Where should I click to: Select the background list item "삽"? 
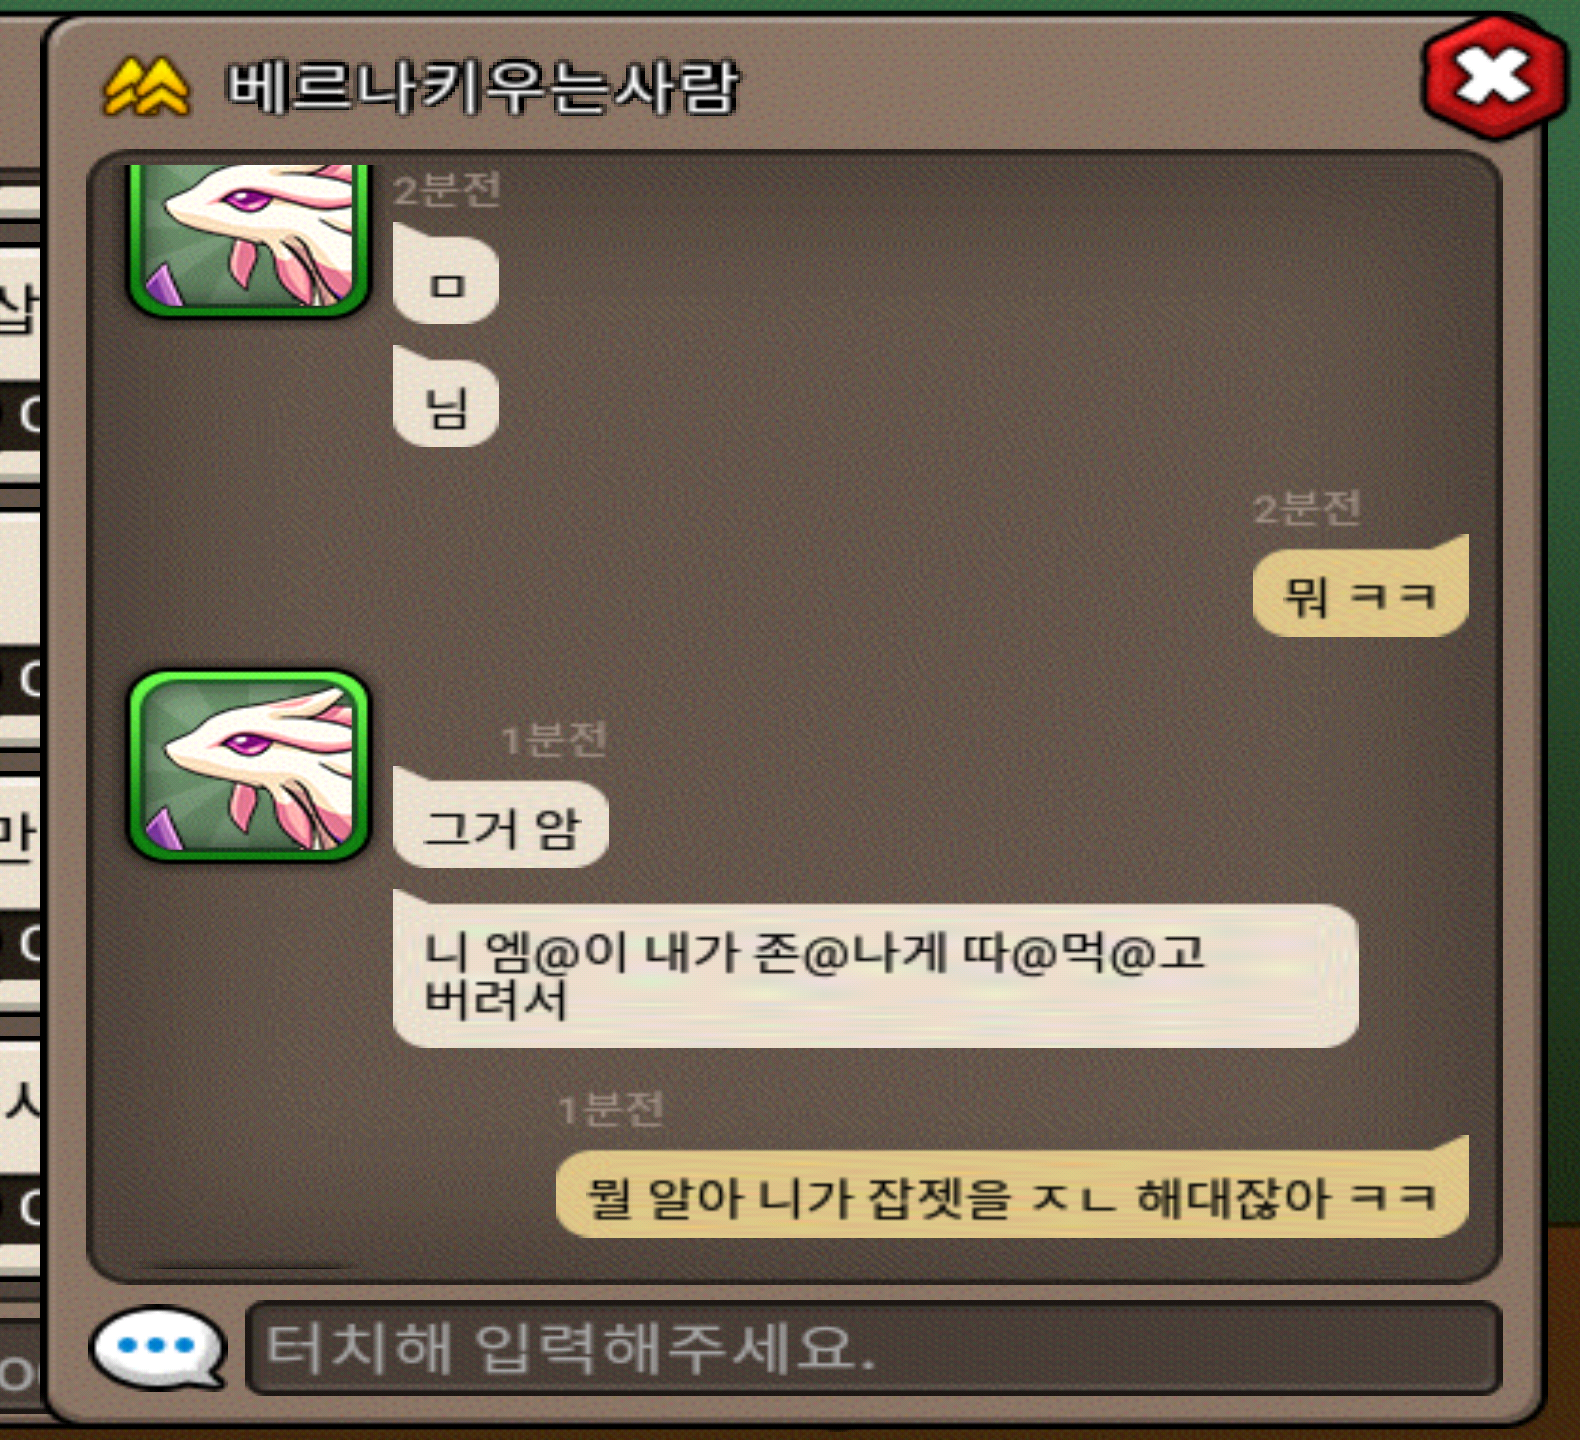click(x=19, y=310)
